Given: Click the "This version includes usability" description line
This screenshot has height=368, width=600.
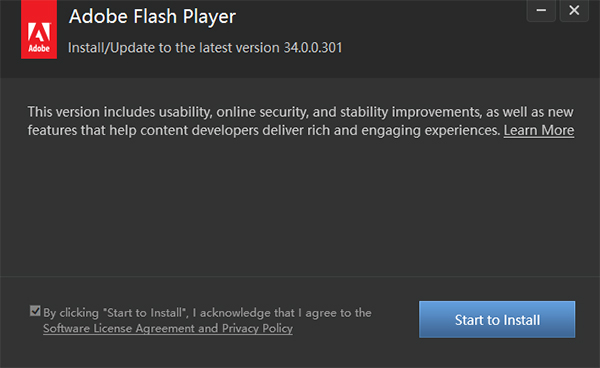Looking at the screenshot, I should pyautogui.click(x=300, y=112).
